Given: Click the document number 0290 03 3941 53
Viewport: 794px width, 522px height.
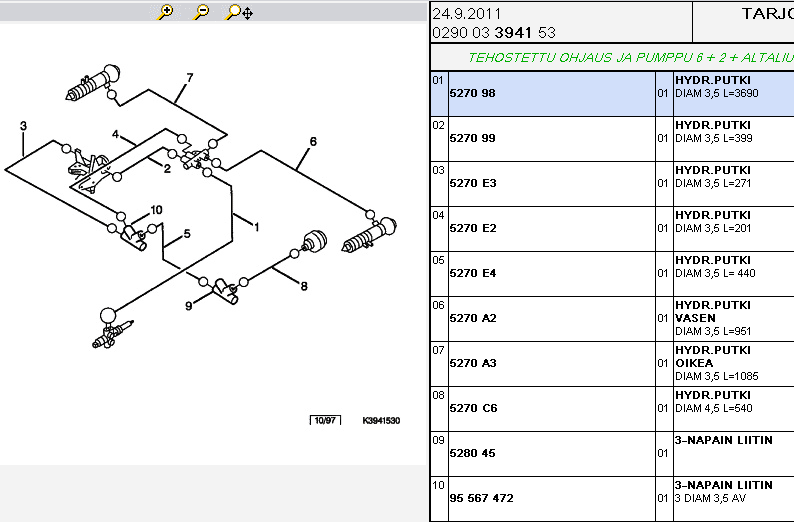Looking at the screenshot, I should (x=493, y=32).
